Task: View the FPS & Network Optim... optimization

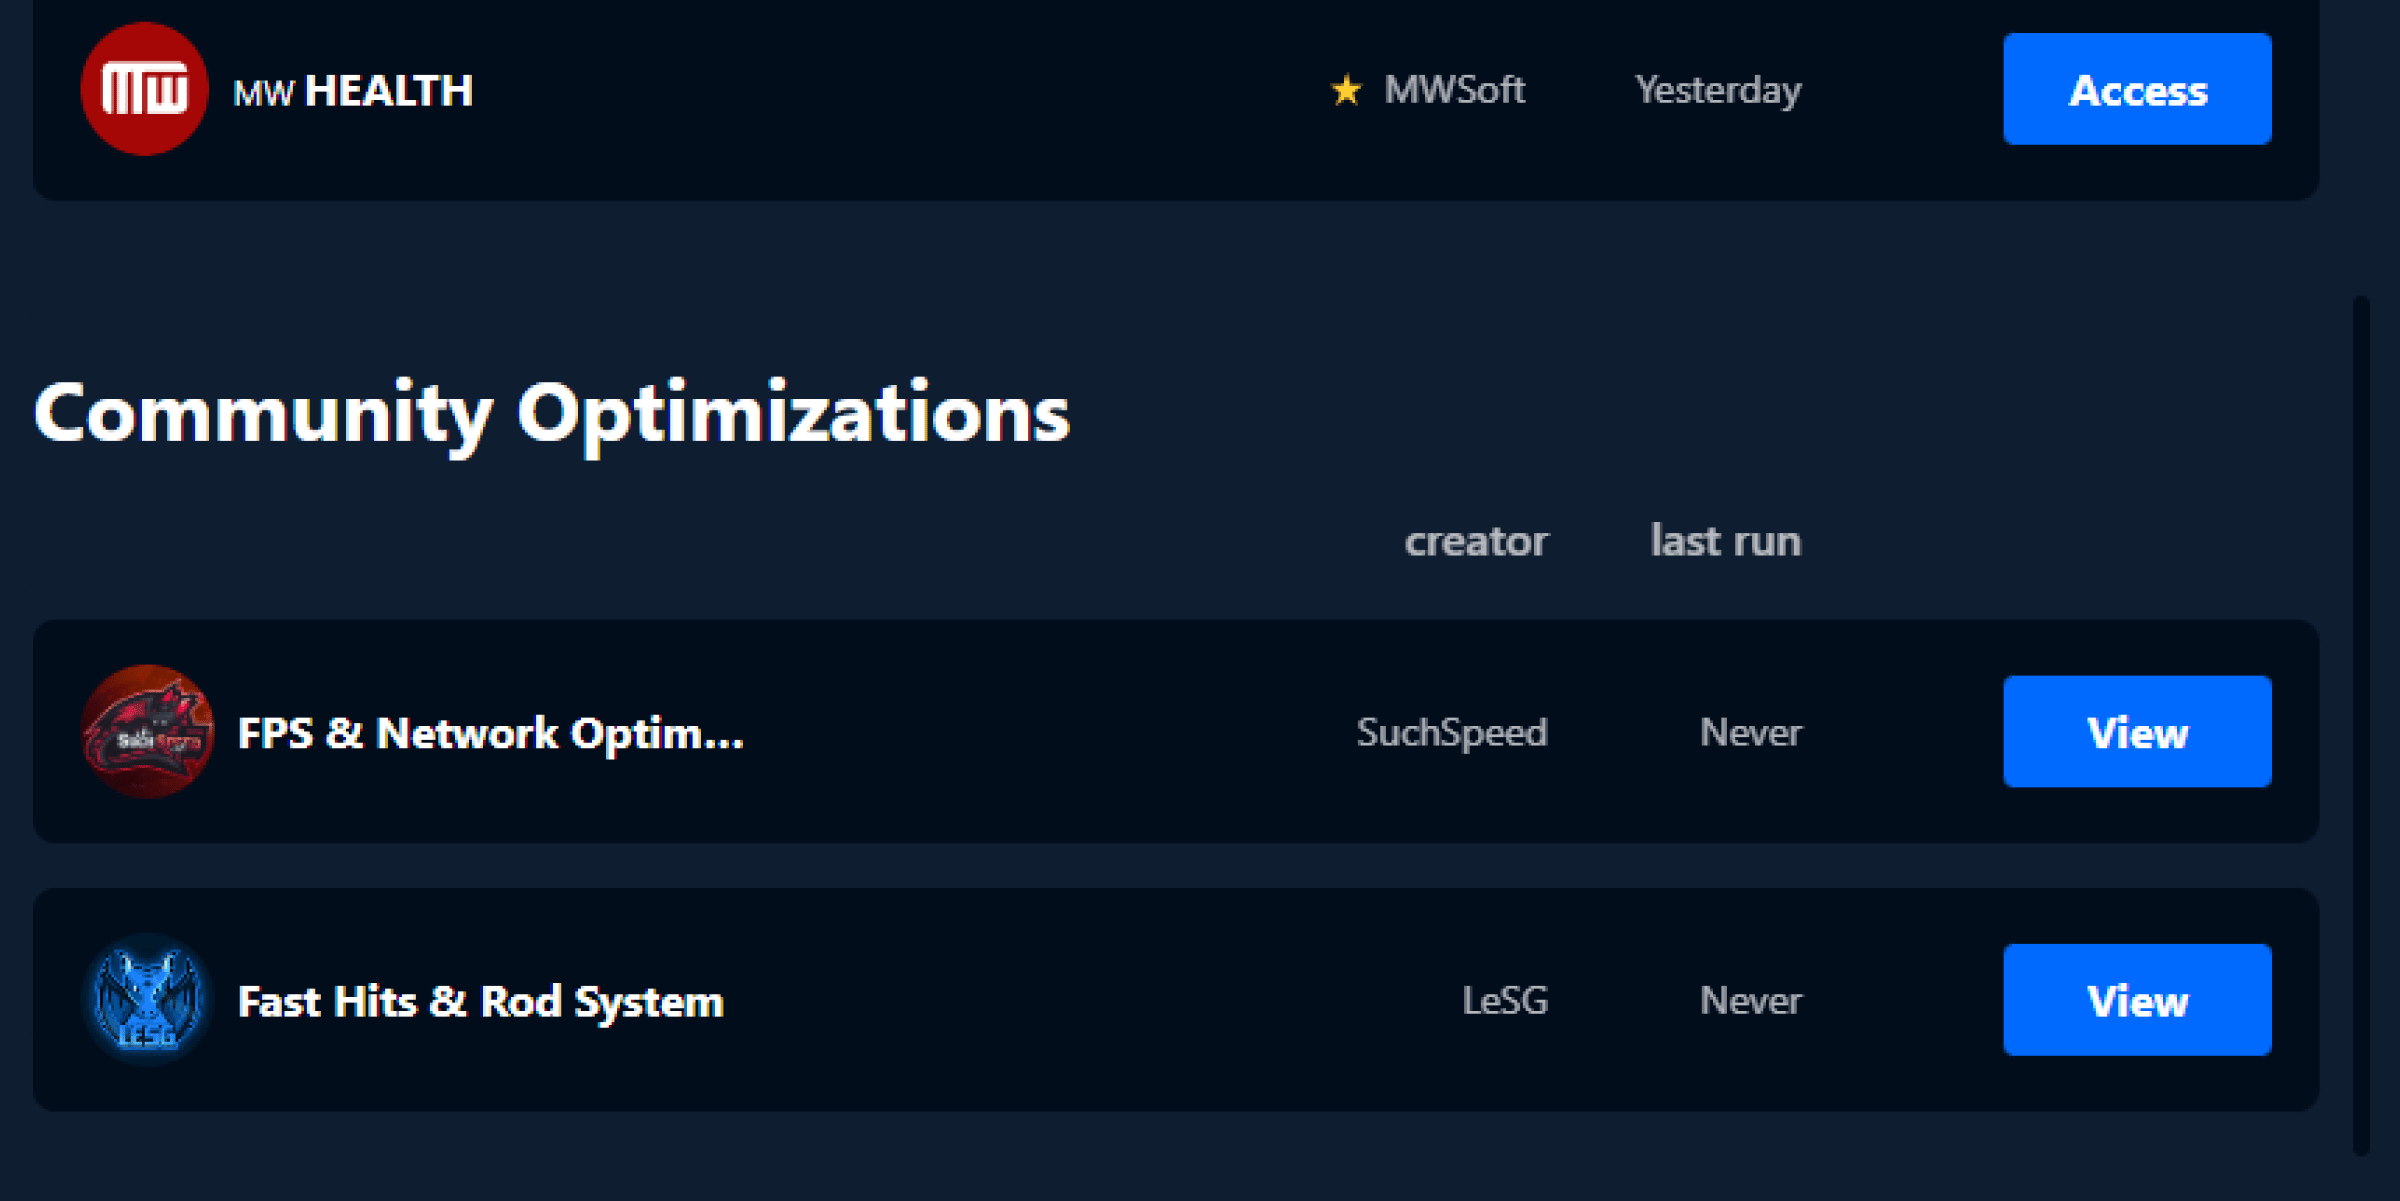Action: pyautogui.click(x=2137, y=732)
